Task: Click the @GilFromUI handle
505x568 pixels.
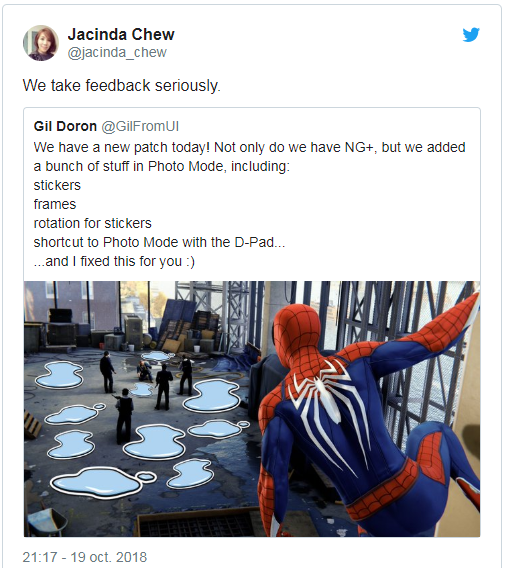Action: tap(140, 126)
